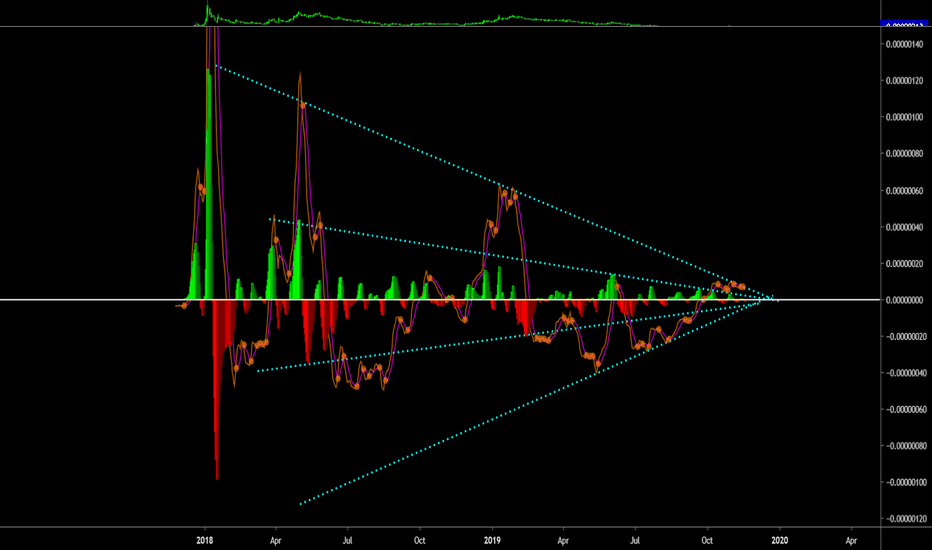Click the 0.00000080 price axis label
The image size is (932, 550).
(x=905, y=153)
